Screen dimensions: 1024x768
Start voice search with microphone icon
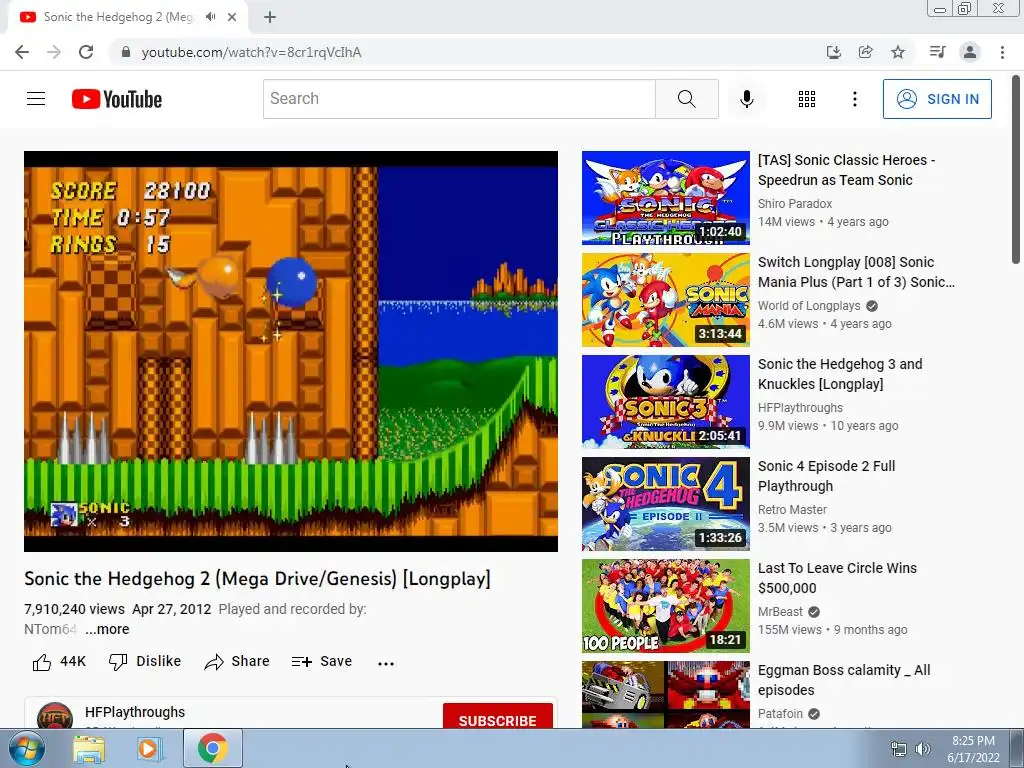746,99
